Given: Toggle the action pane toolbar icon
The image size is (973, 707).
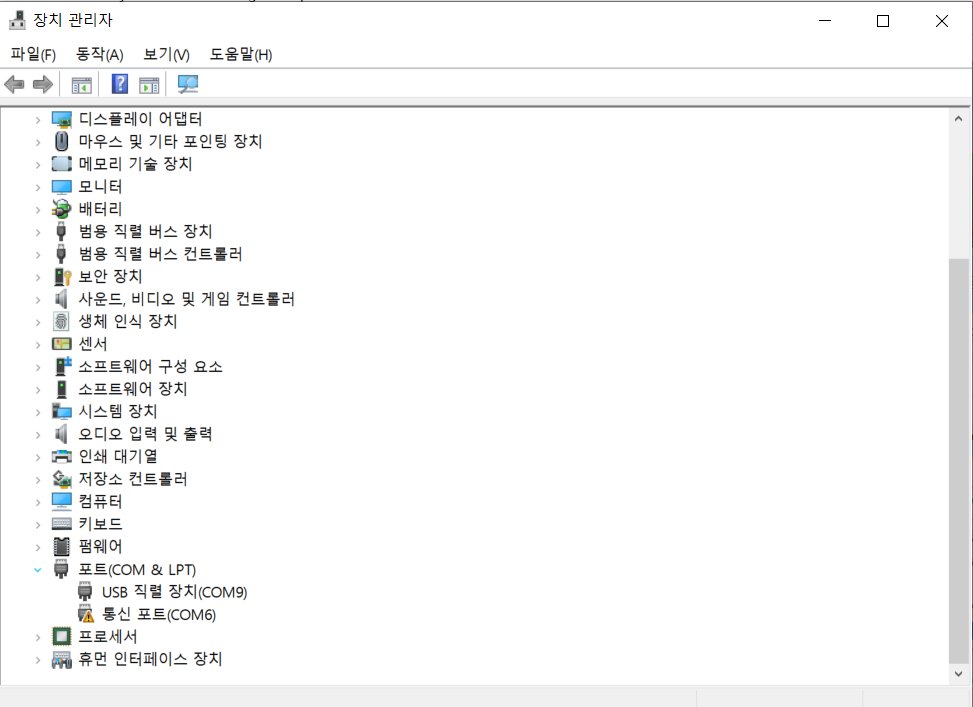Looking at the screenshot, I should (x=149, y=84).
